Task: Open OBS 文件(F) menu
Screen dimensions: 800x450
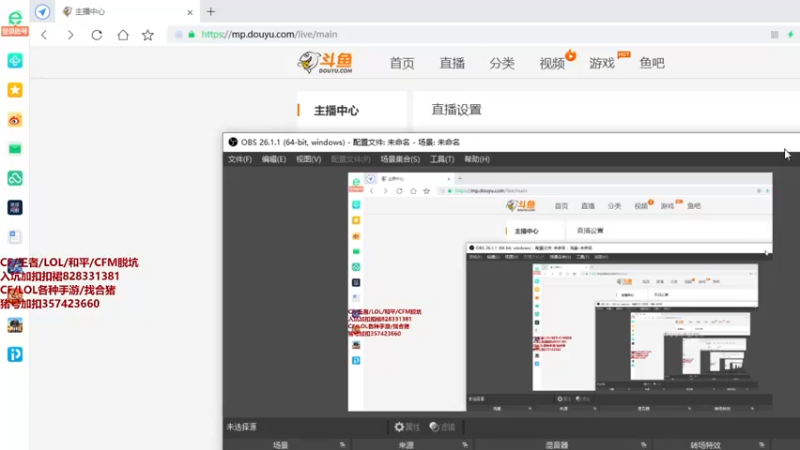Action: [240, 159]
